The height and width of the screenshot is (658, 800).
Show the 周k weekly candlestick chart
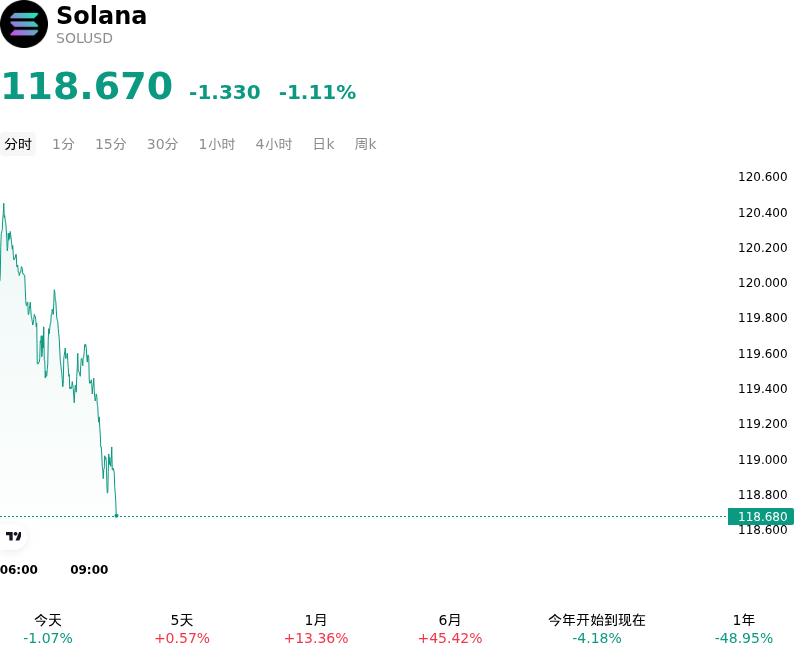point(365,144)
